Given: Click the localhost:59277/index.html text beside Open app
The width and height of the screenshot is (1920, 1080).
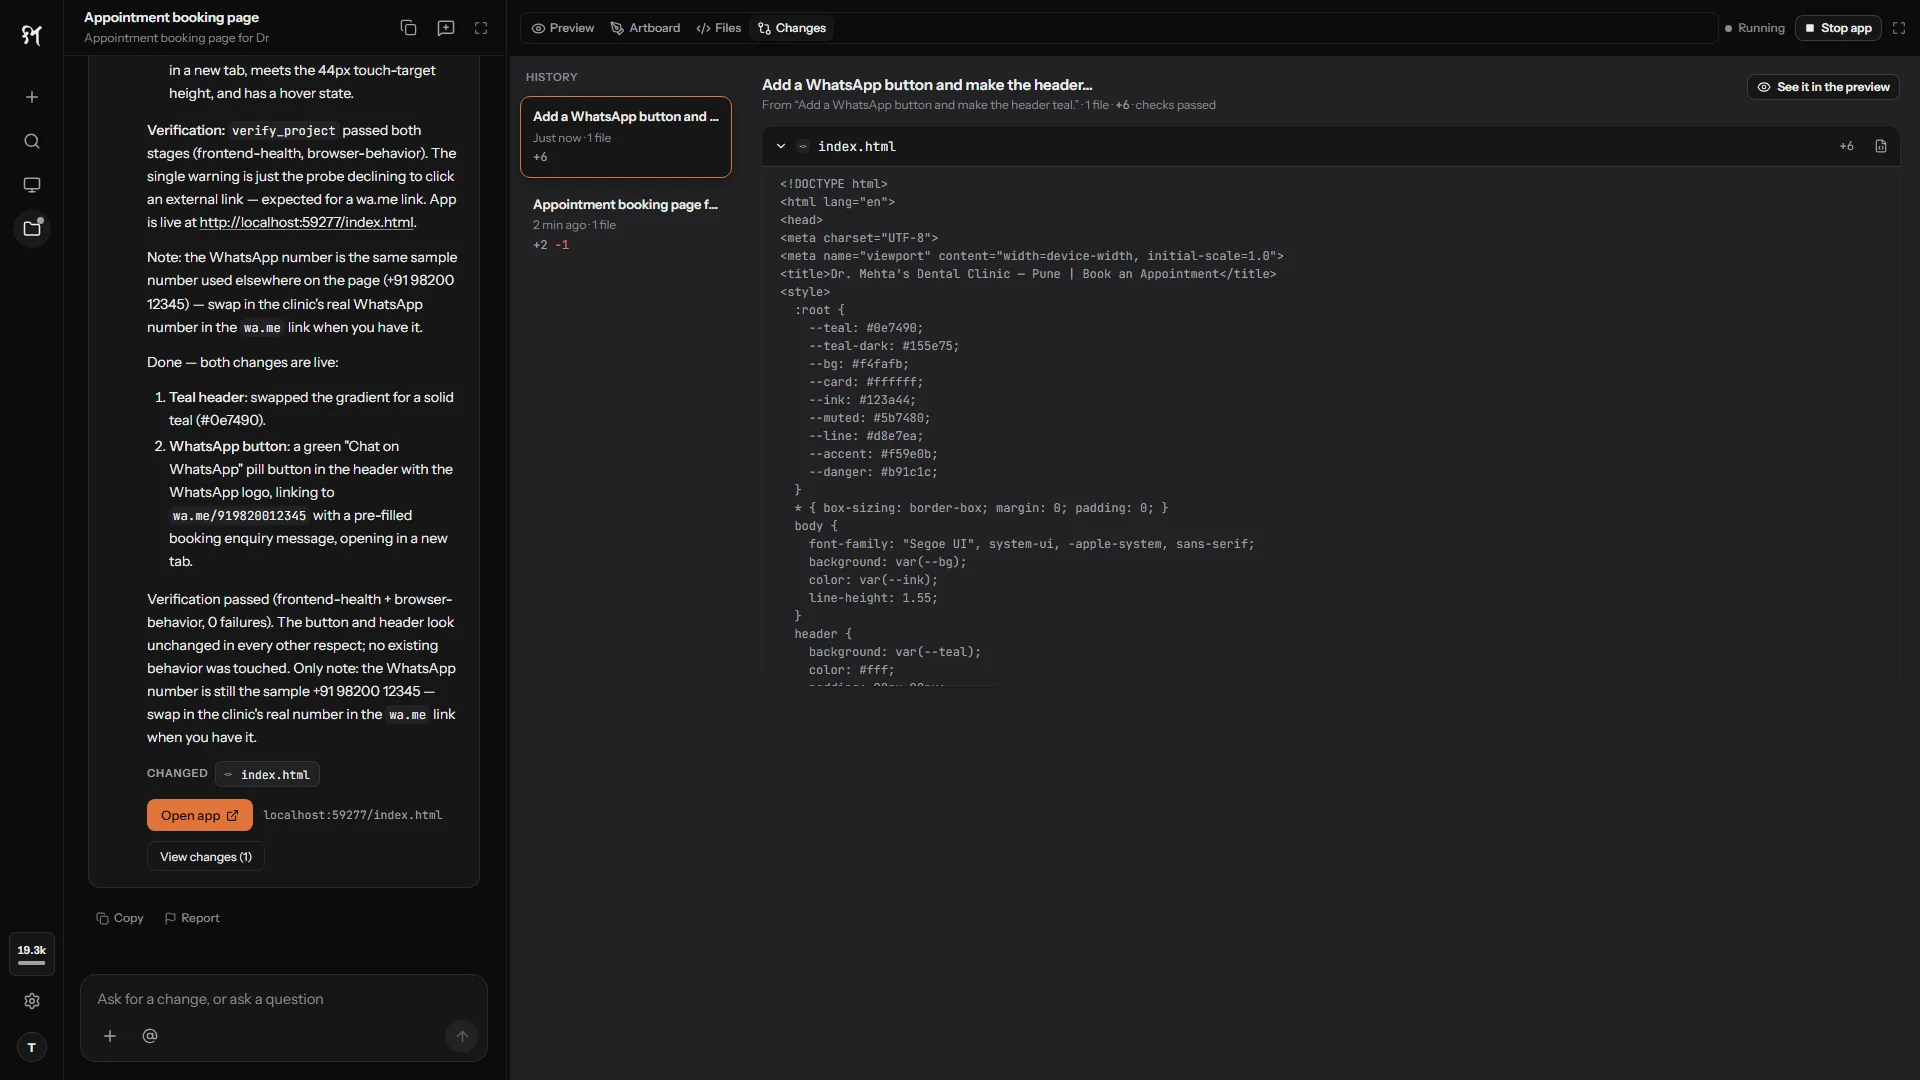Looking at the screenshot, I should (353, 815).
